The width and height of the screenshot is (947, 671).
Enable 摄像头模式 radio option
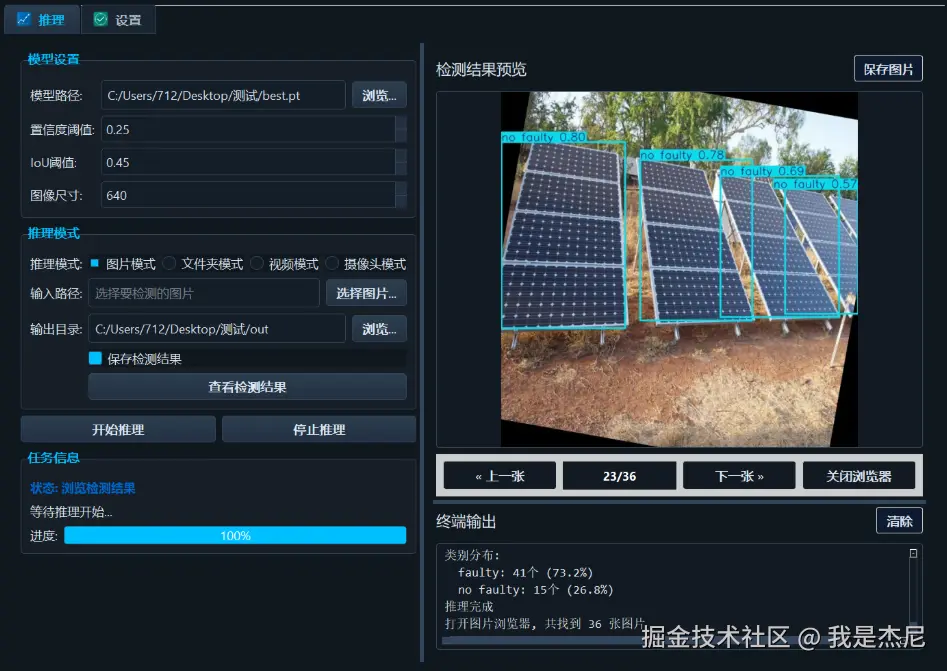[333, 264]
